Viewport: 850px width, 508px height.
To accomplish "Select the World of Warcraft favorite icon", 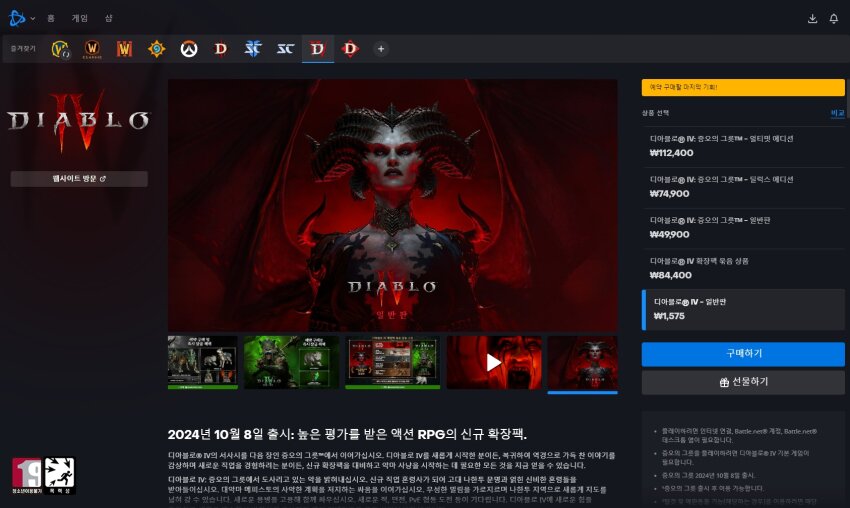I will click(60, 49).
